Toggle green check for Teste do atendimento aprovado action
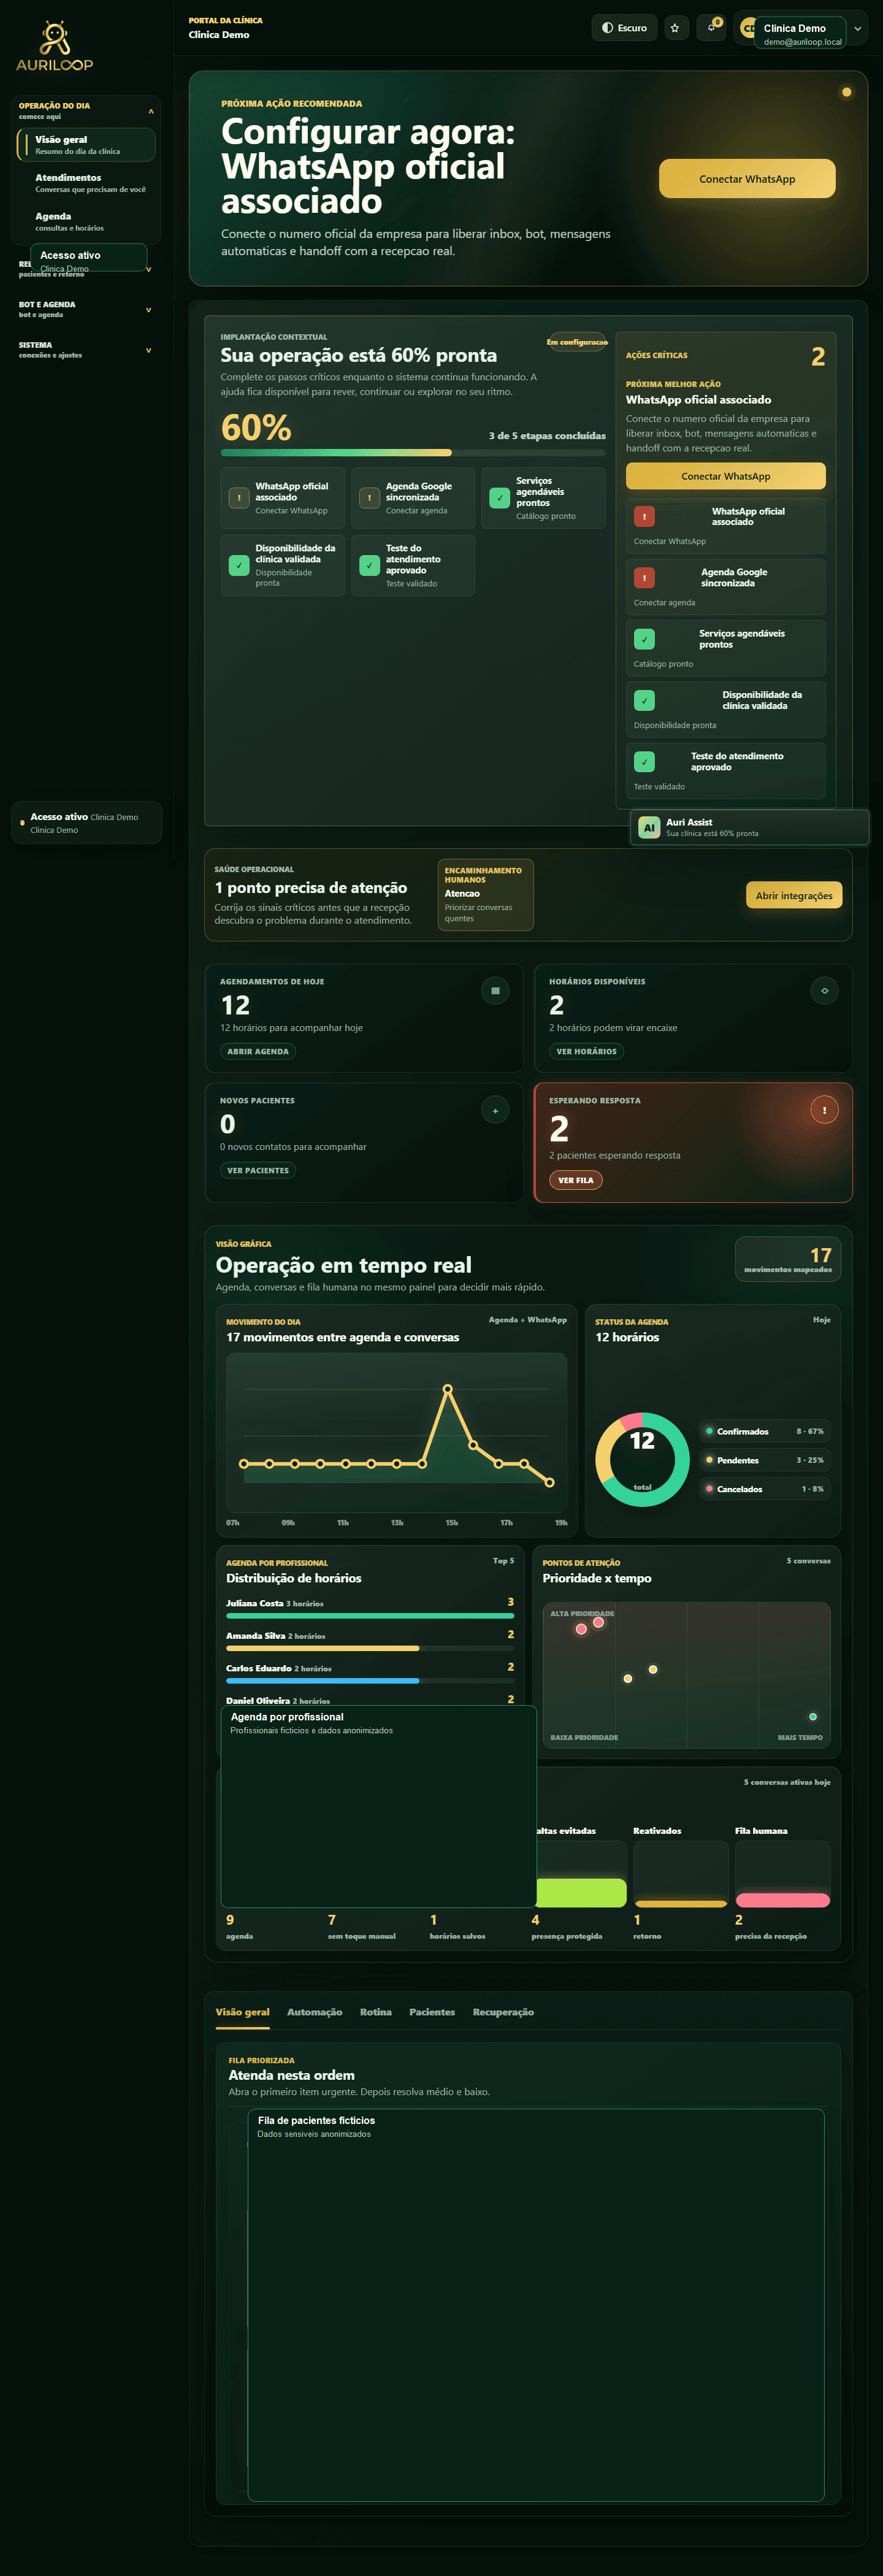Screen dimensions: 883x2576 tap(644, 761)
